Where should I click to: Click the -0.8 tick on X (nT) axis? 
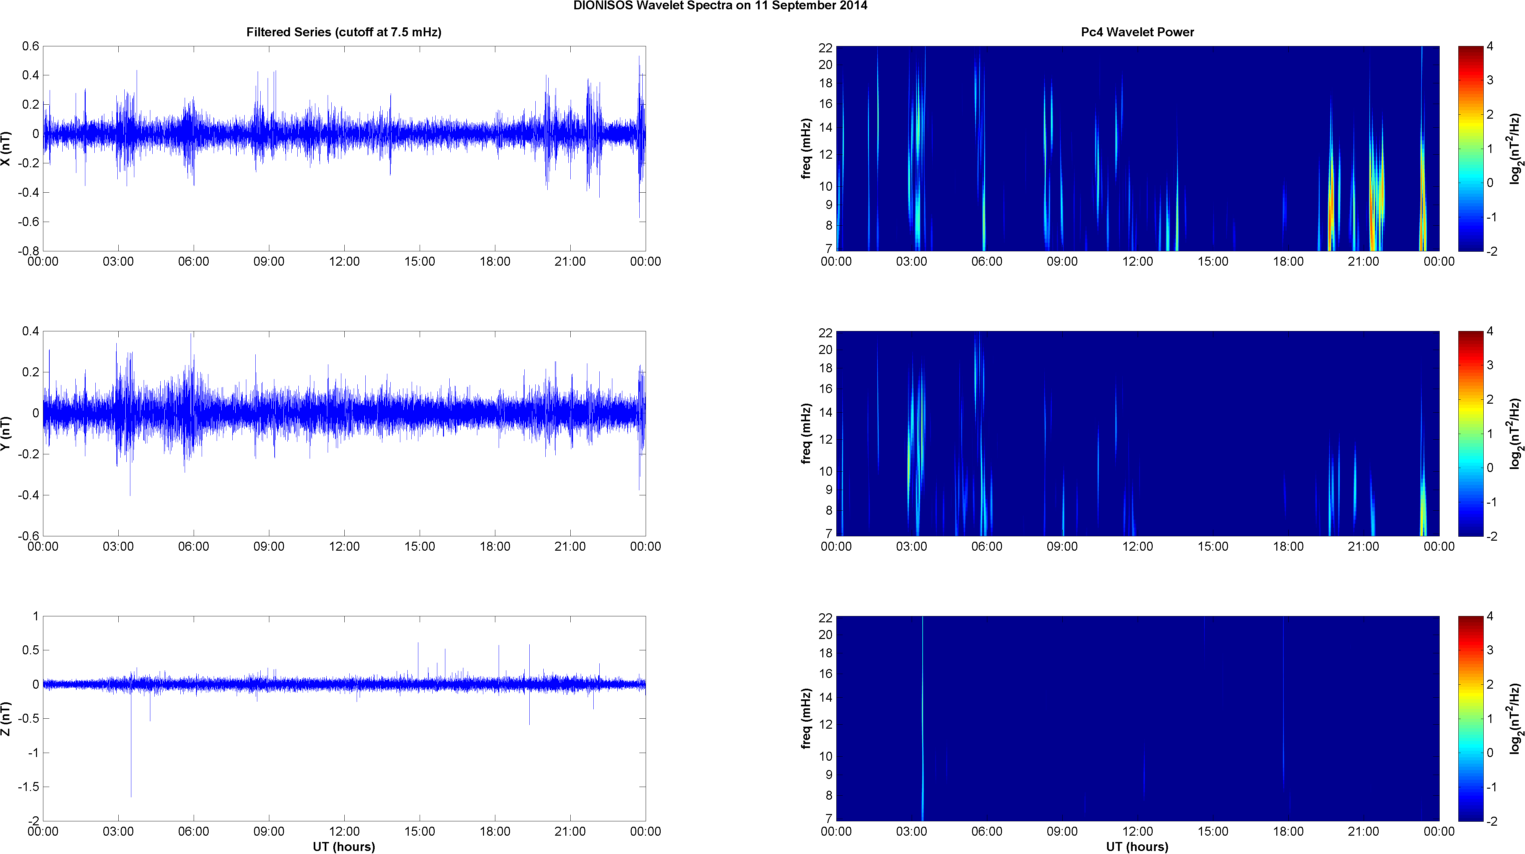[x=29, y=251]
